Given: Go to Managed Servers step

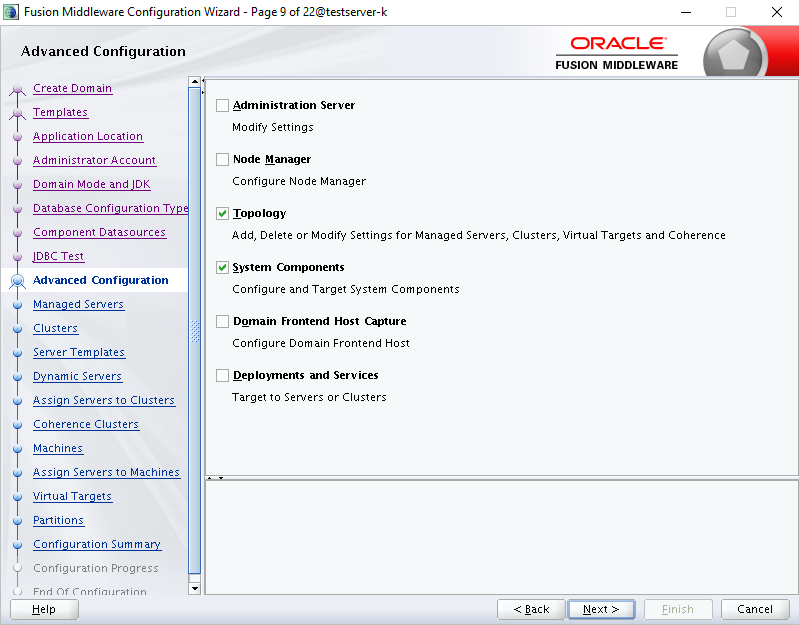Looking at the screenshot, I should pyautogui.click(x=78, y=304).
